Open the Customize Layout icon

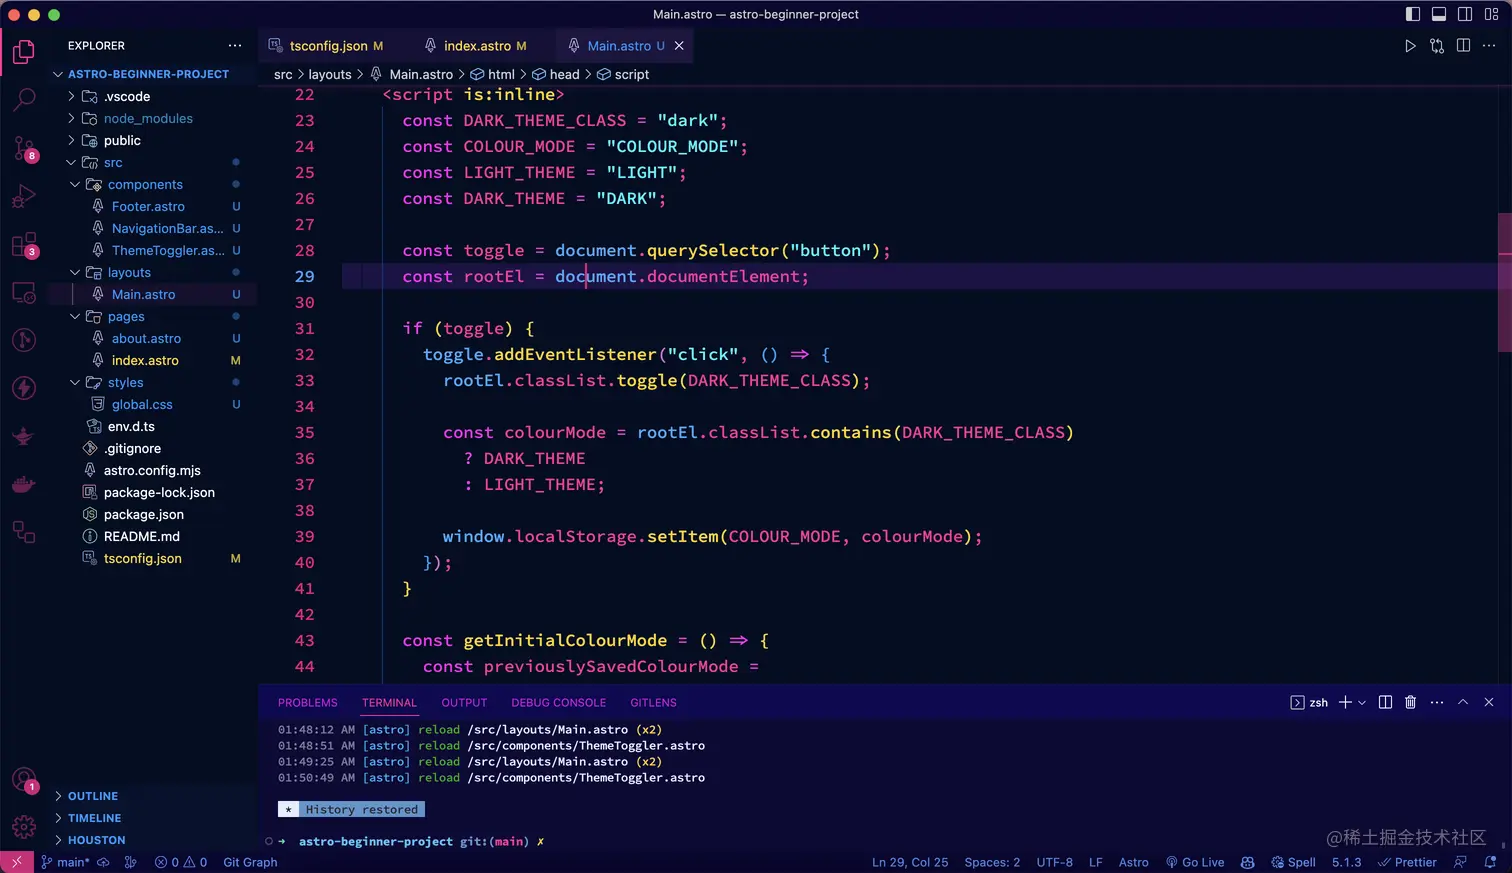[x=1491, y=14]
